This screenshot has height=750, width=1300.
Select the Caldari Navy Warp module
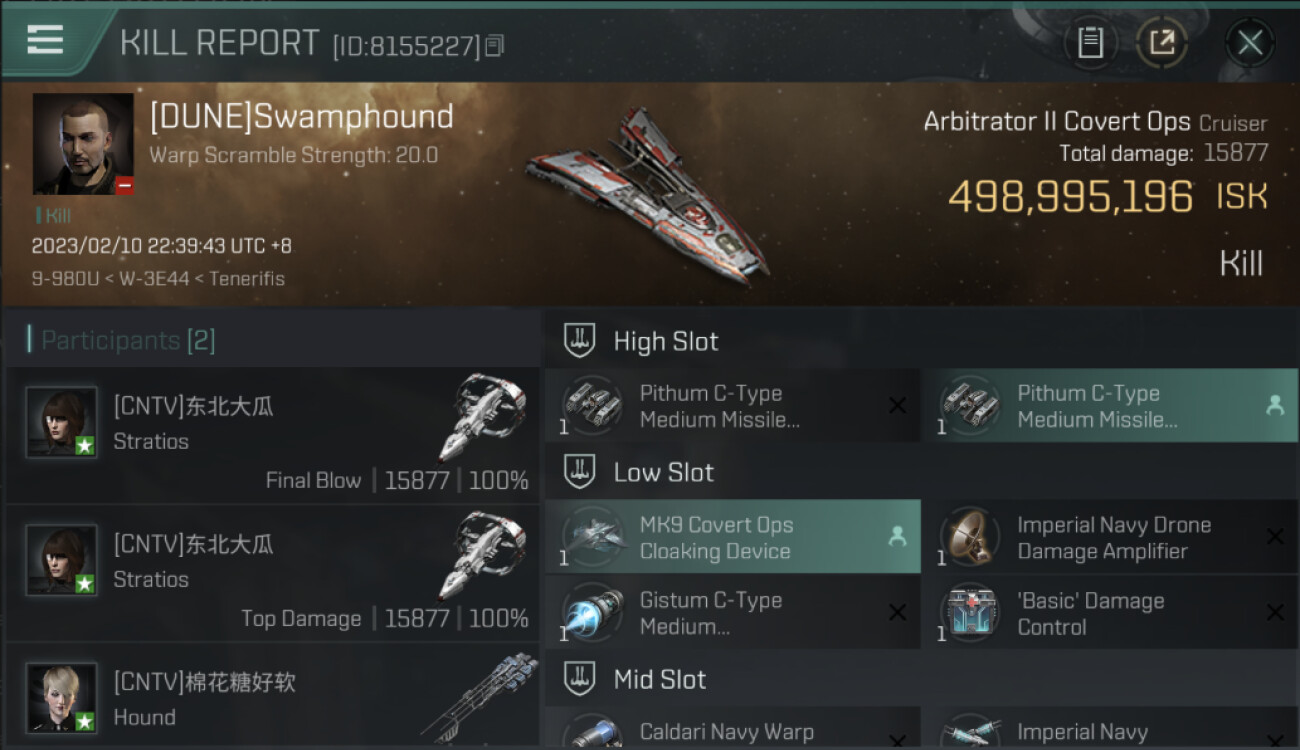click(732, 729)
